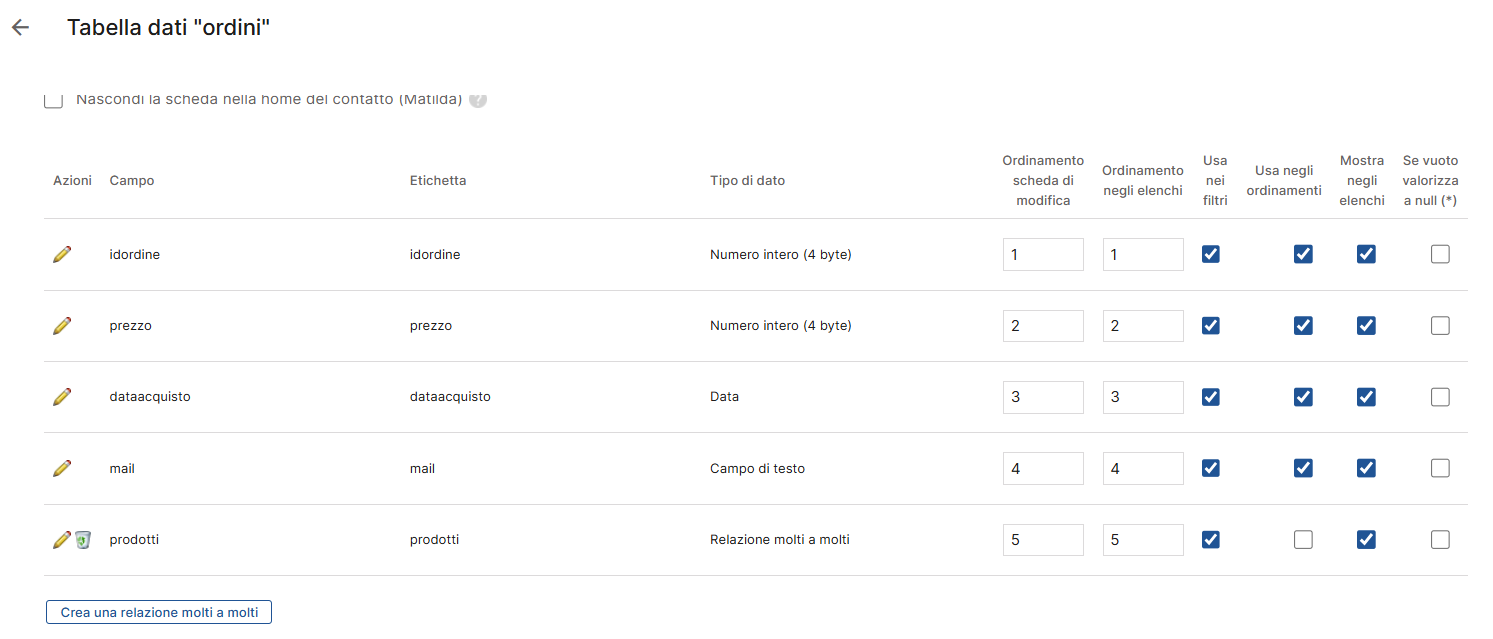This screenshot has height=639, width=1493.
Task: Click Ordinamento negli elenchi field for mail
Action: point(1143,468)
